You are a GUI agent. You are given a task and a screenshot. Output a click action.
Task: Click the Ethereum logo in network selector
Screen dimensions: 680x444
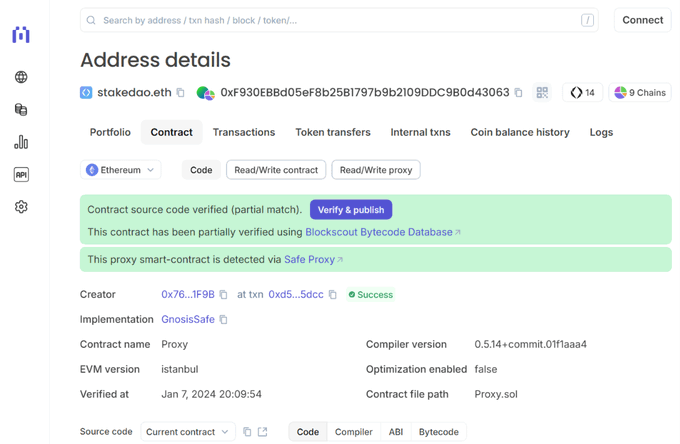click(92, 170)
